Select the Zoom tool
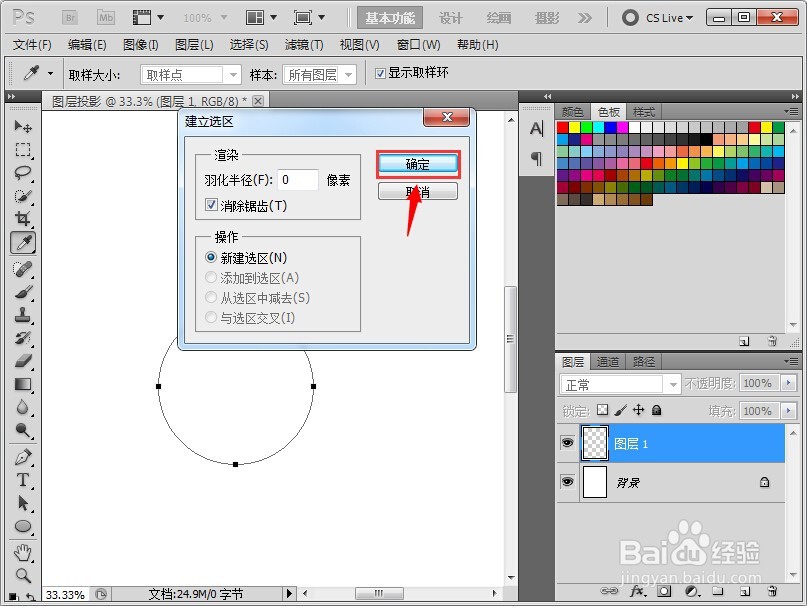 (x=23, y=575)
